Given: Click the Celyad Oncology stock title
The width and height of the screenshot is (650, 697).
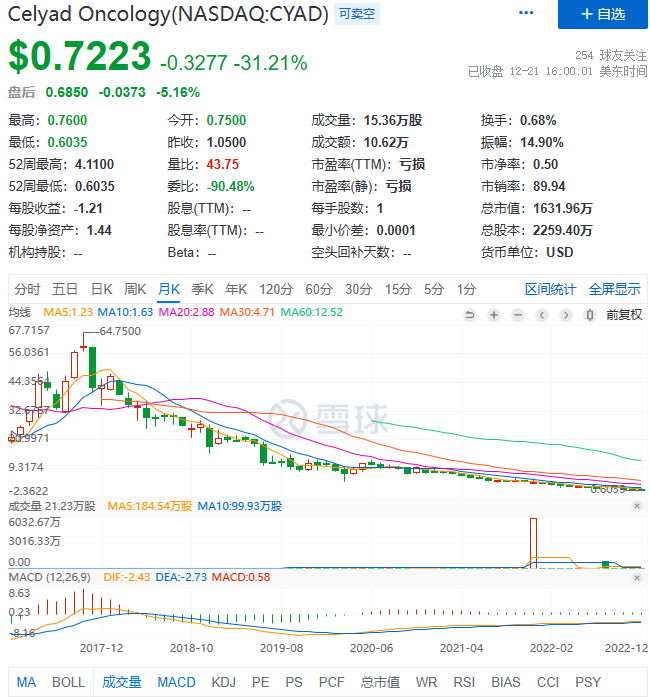Looking at the screenshot, I should pyautogui.click(x=168, y=14).
